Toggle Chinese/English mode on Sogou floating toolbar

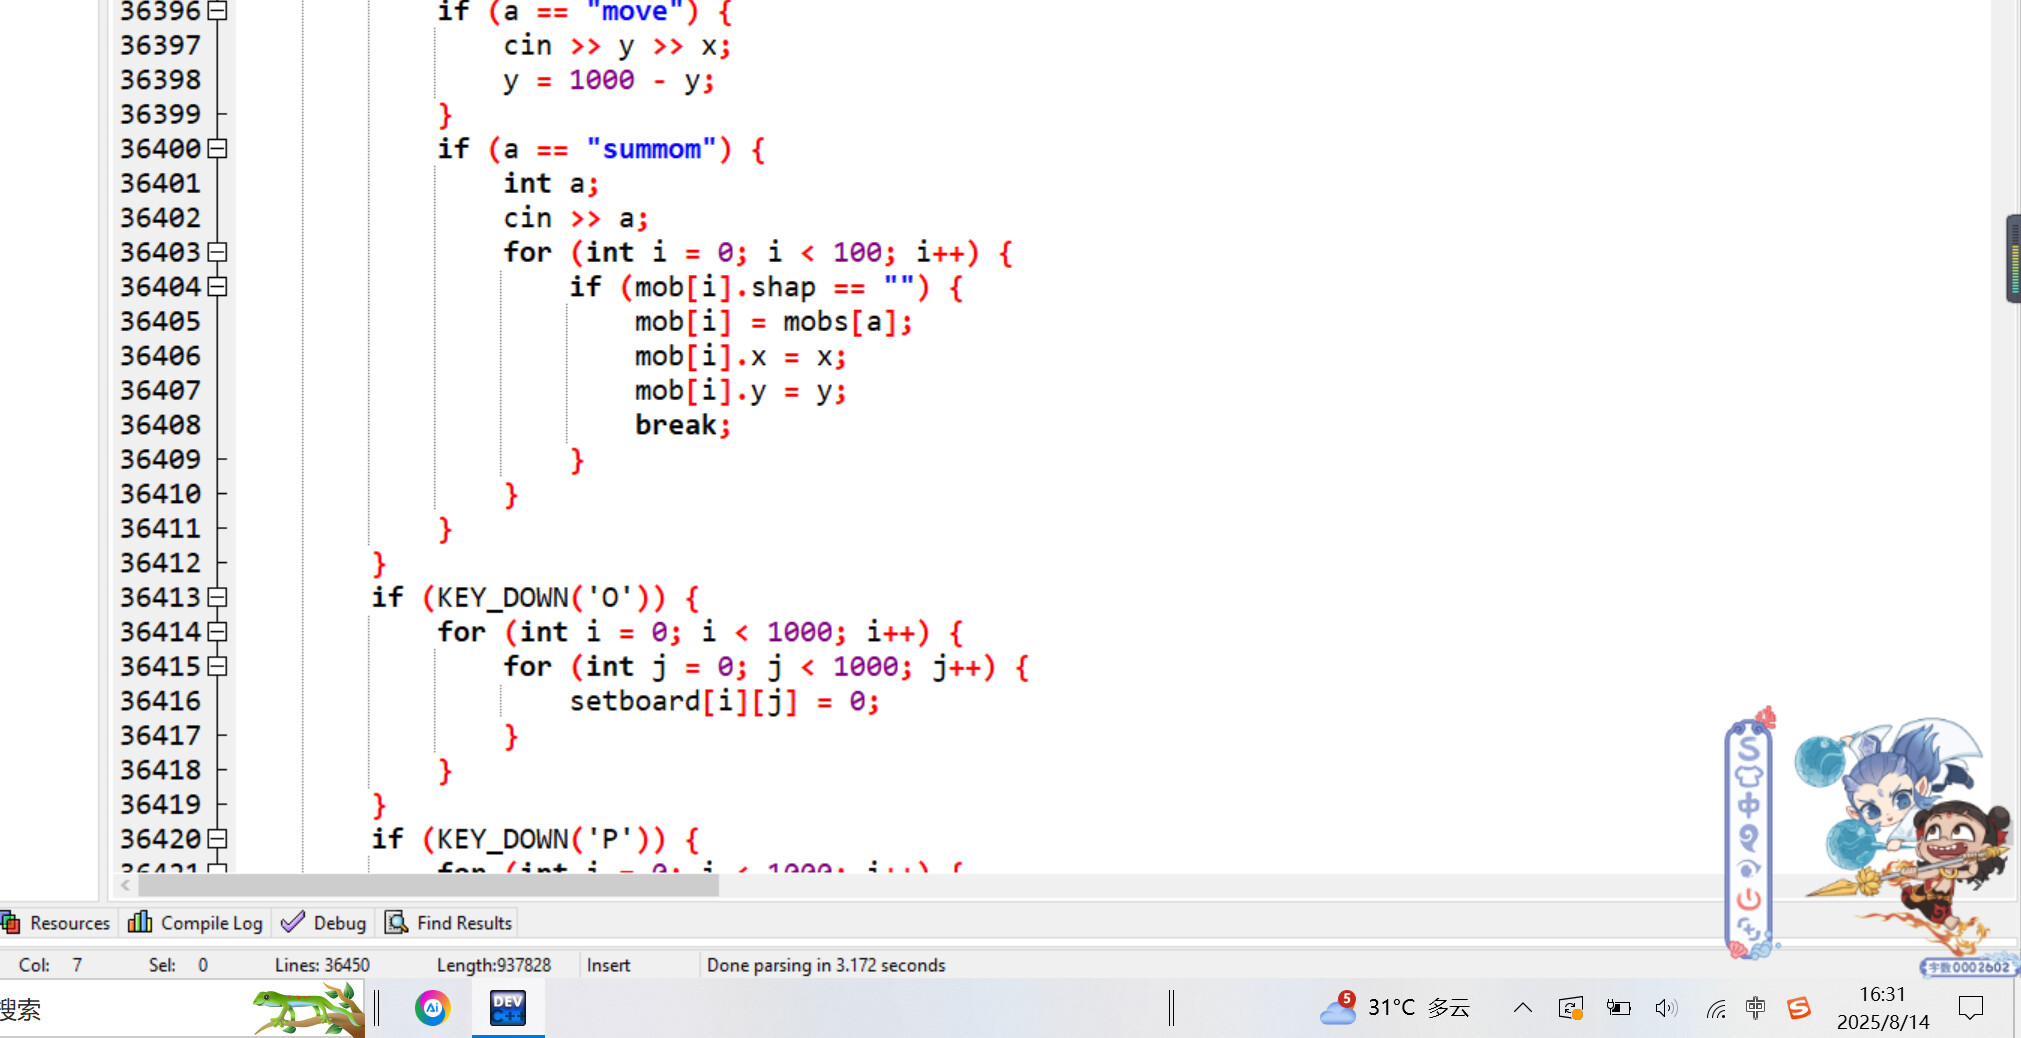pos(1748,806)
